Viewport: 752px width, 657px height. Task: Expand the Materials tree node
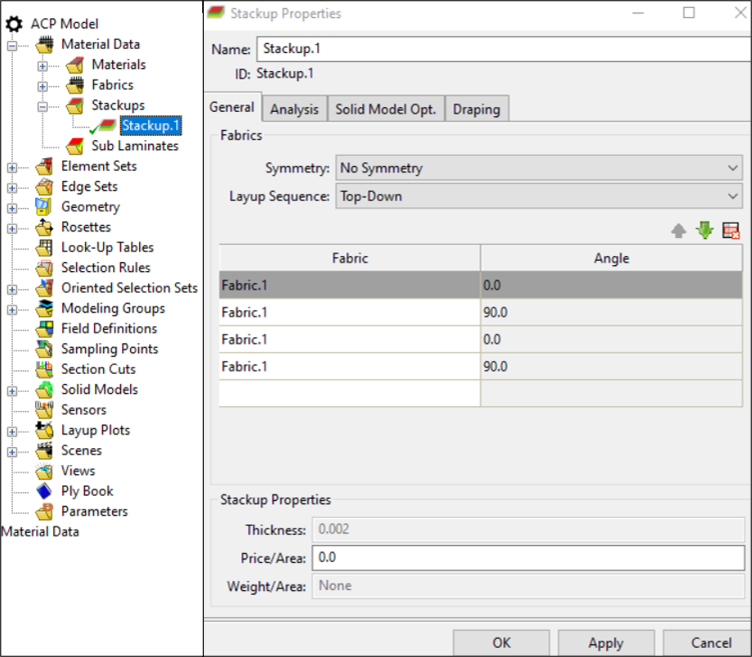coord(43,66)
